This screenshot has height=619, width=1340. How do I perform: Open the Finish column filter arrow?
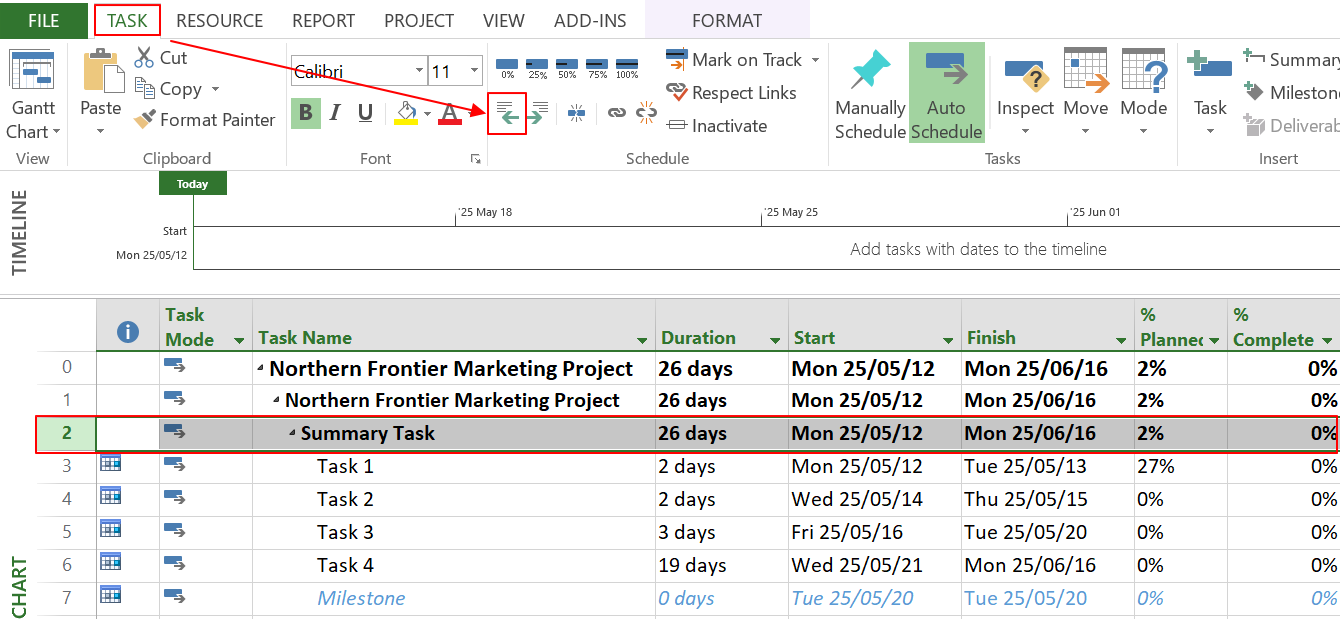[x=1121, y=340]
